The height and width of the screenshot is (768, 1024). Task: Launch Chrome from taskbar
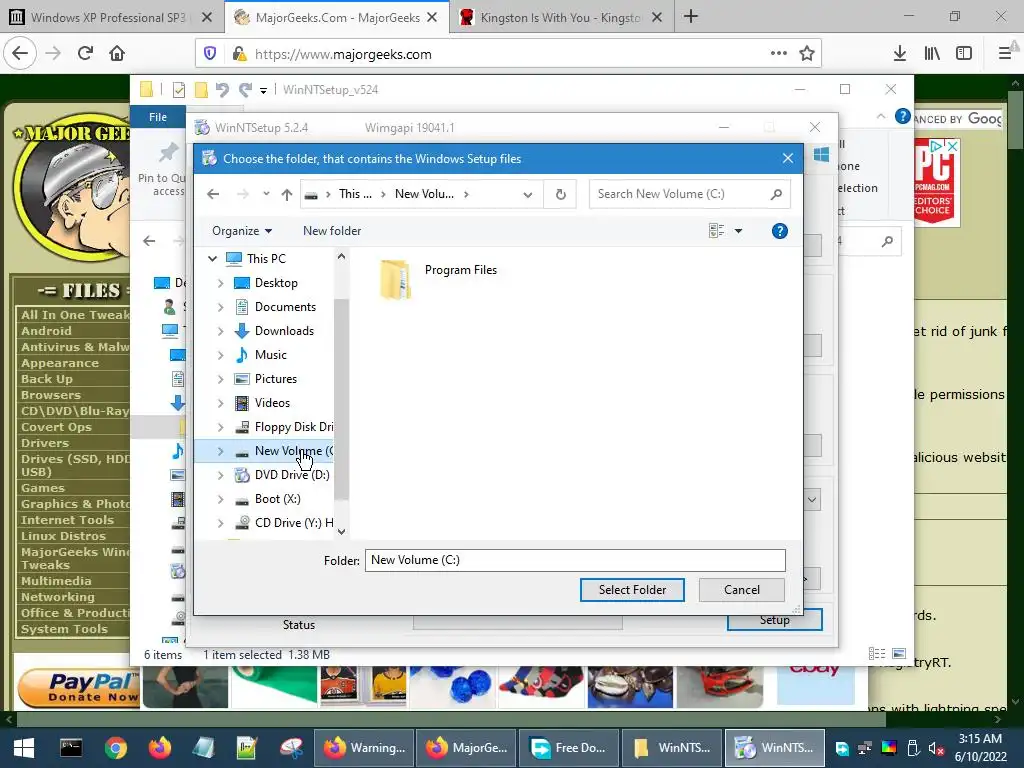[116, 748]
